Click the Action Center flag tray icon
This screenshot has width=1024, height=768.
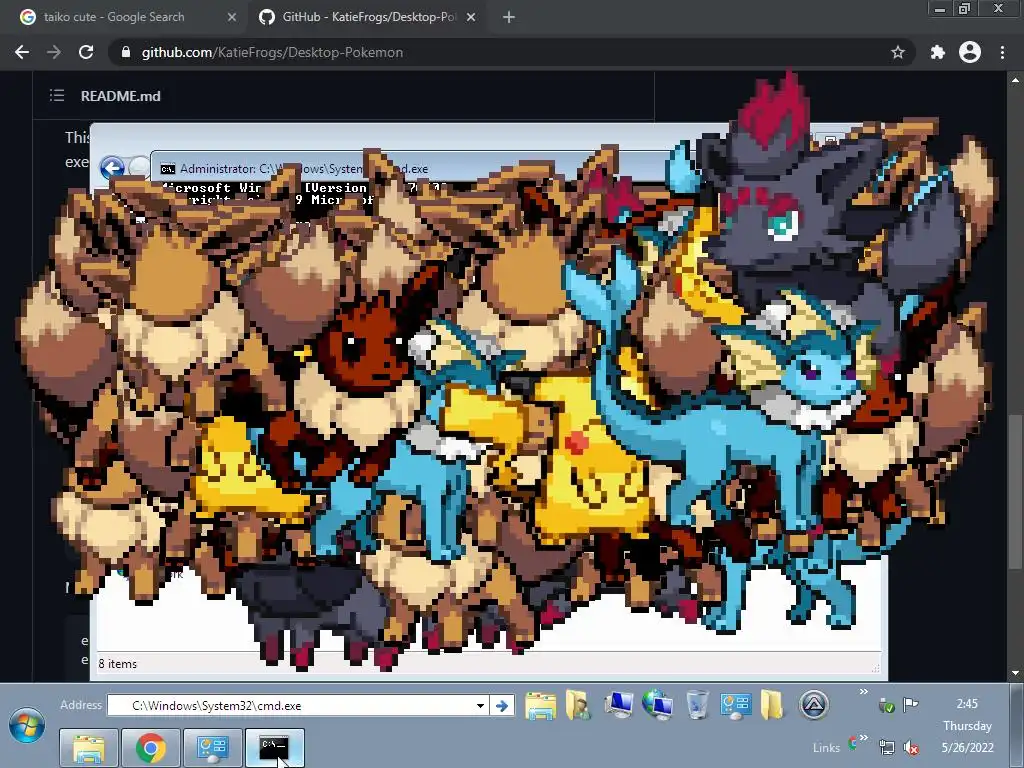(910, 704)
